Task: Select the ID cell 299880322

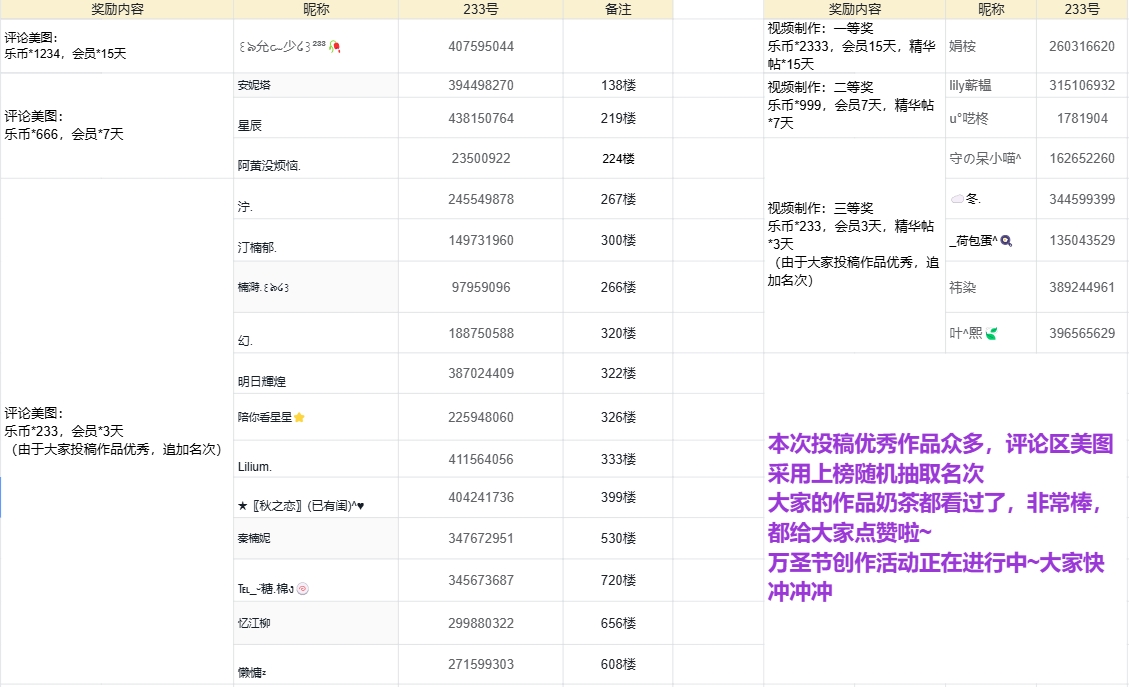Action: click(481, 623)
